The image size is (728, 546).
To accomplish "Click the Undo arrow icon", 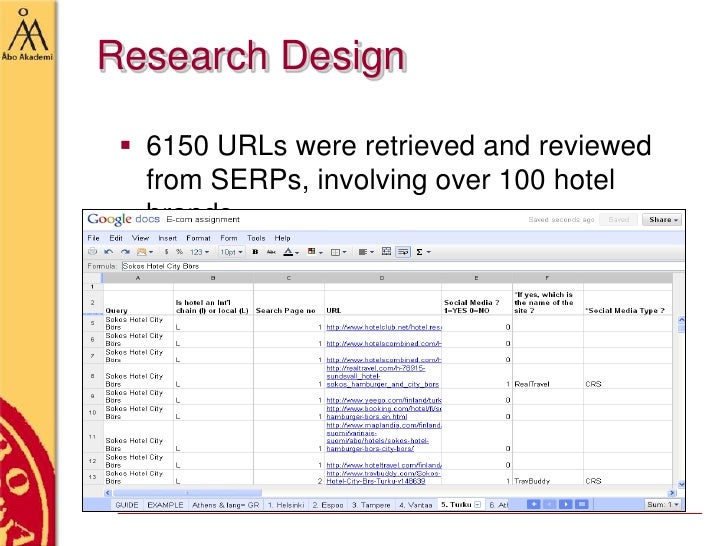I will click(109, 252).
